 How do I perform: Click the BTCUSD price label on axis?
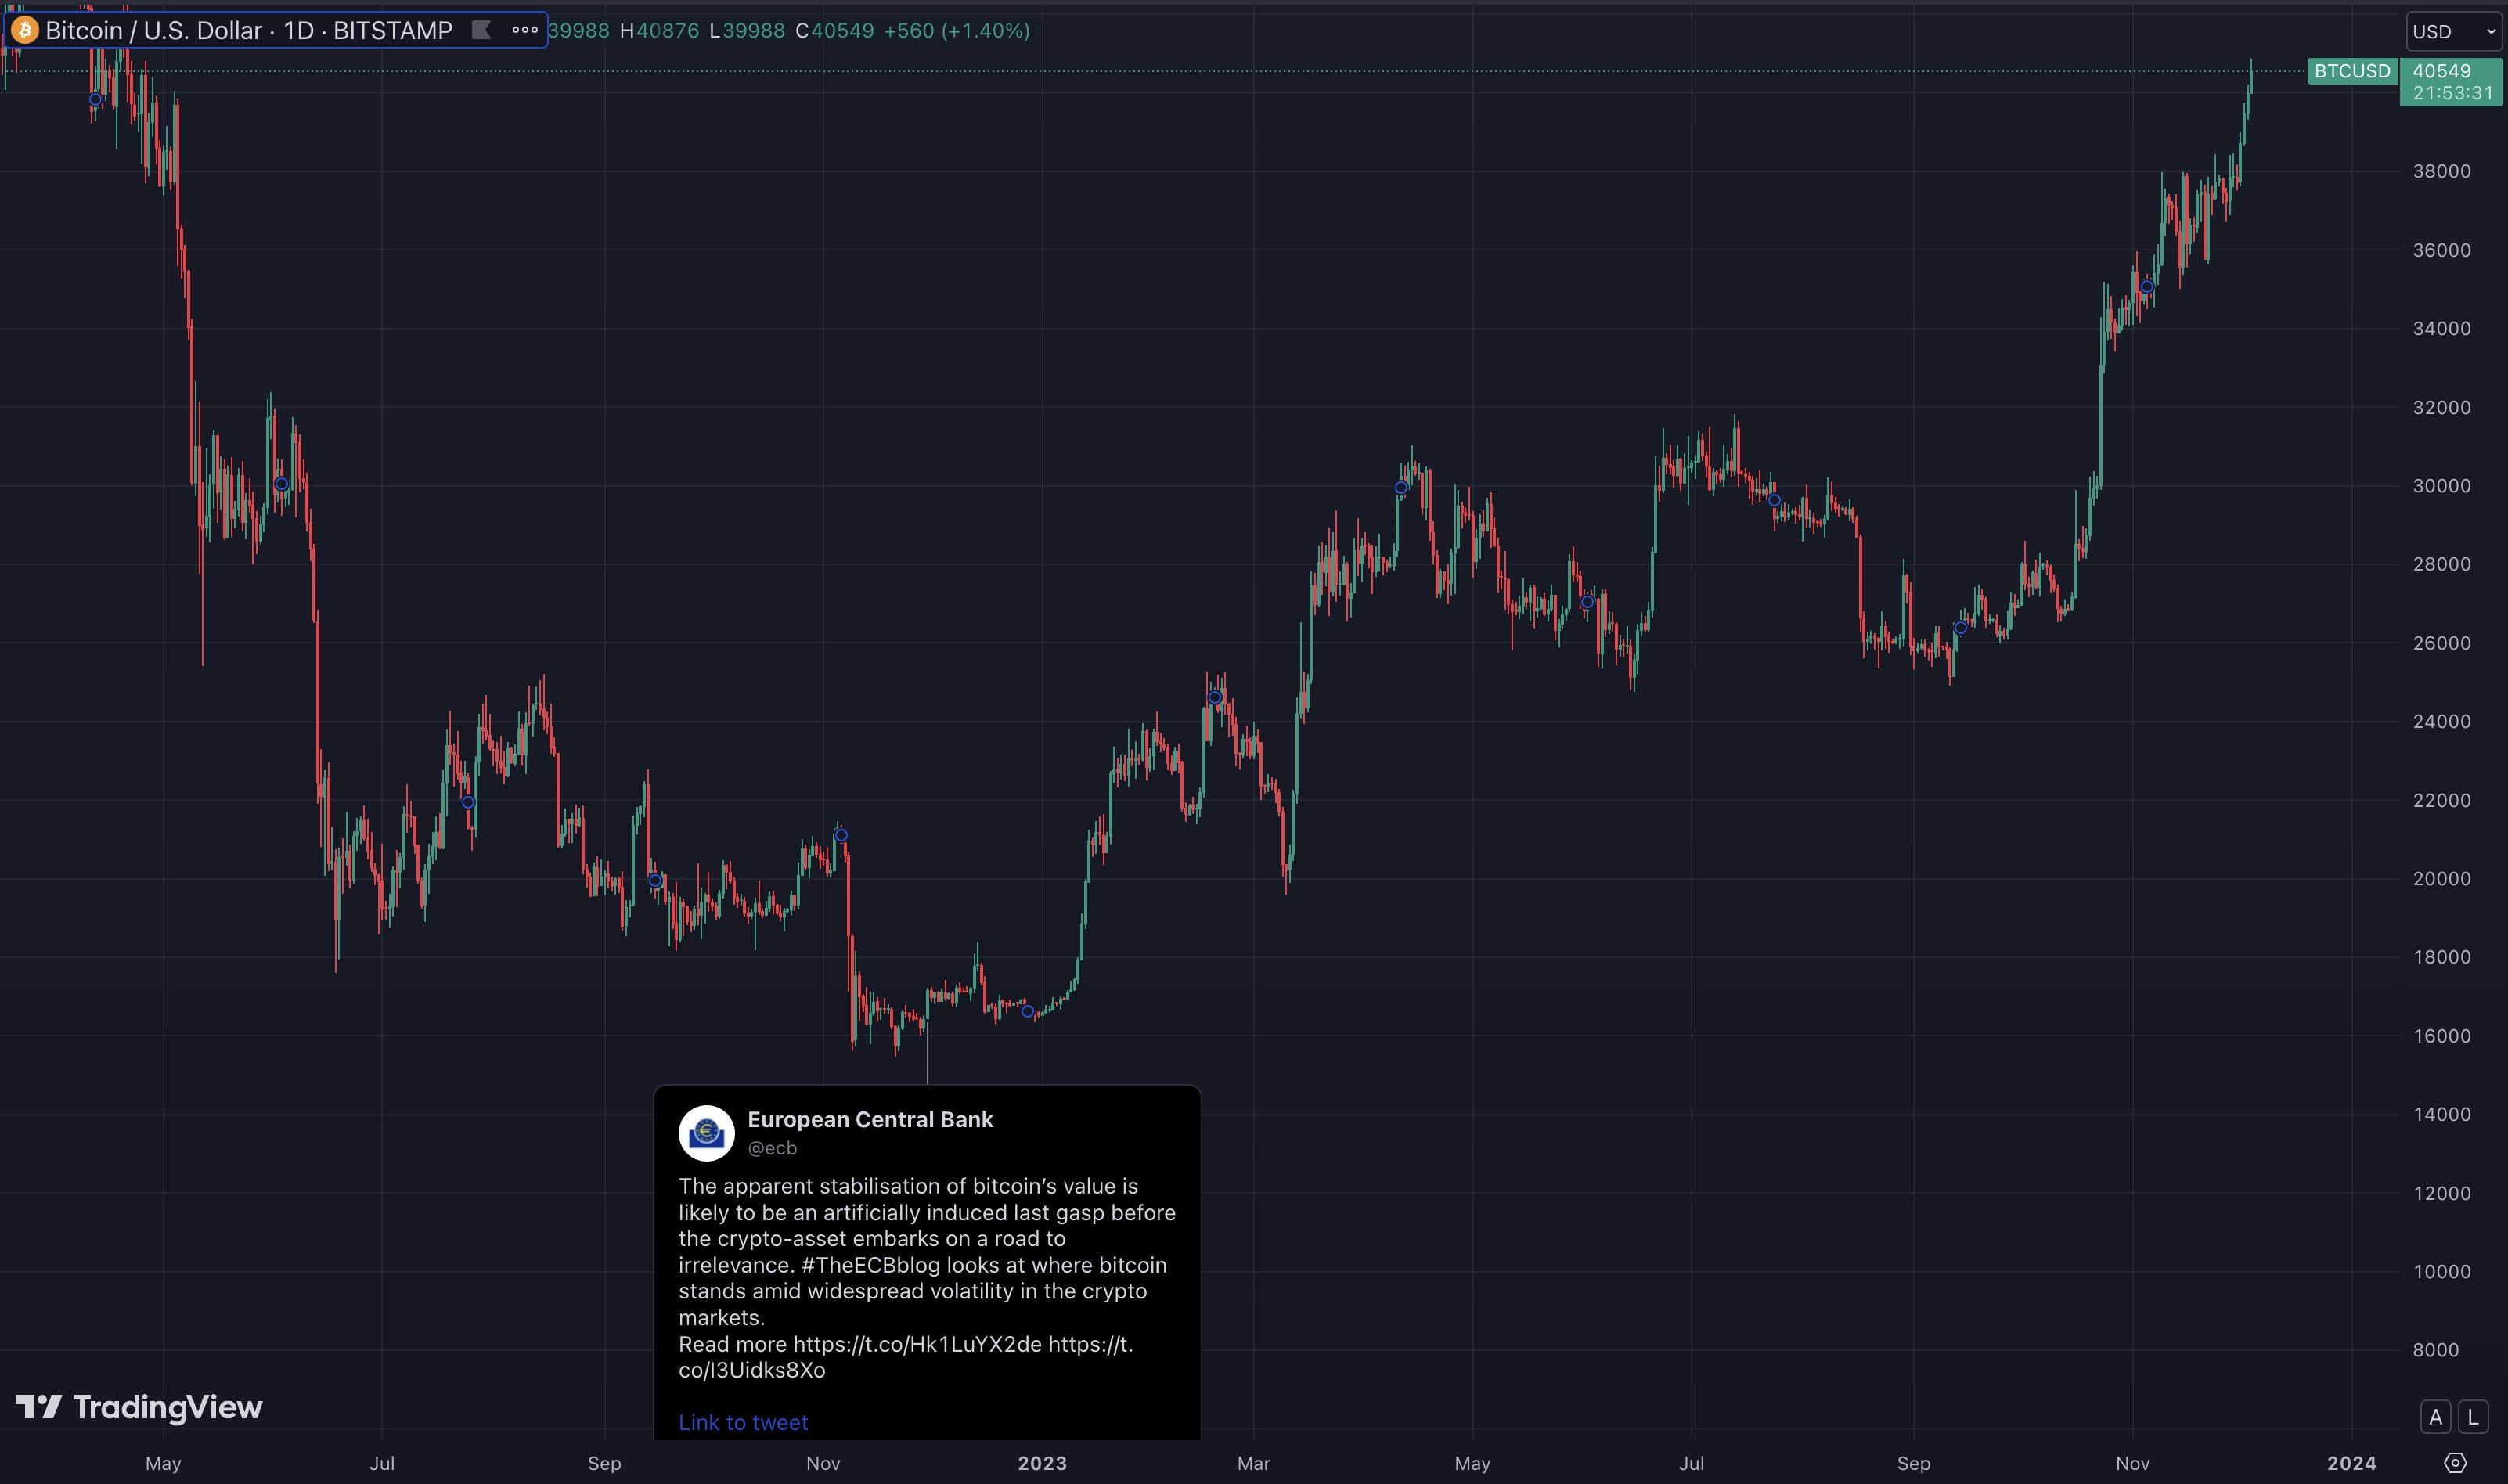[x=2352, y=71]
